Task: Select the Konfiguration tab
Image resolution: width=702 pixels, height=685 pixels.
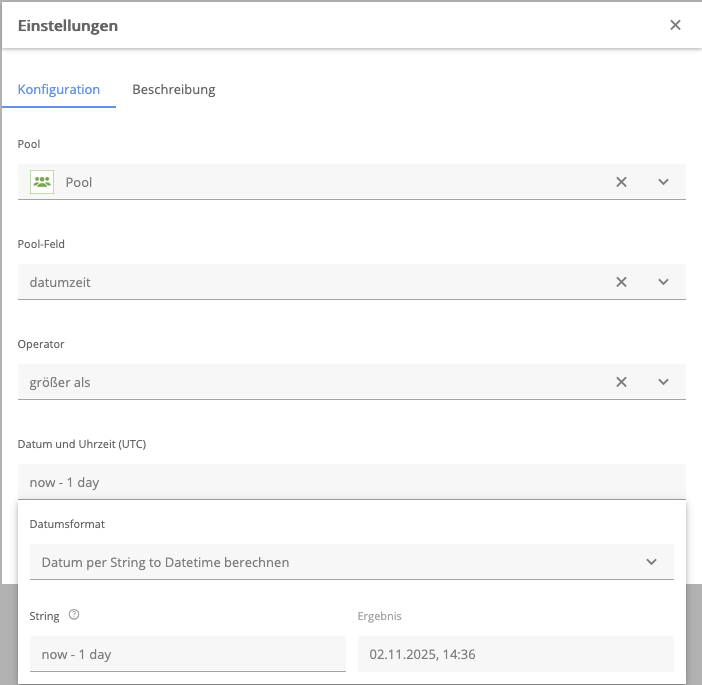Action: click(x=59, y=89)
